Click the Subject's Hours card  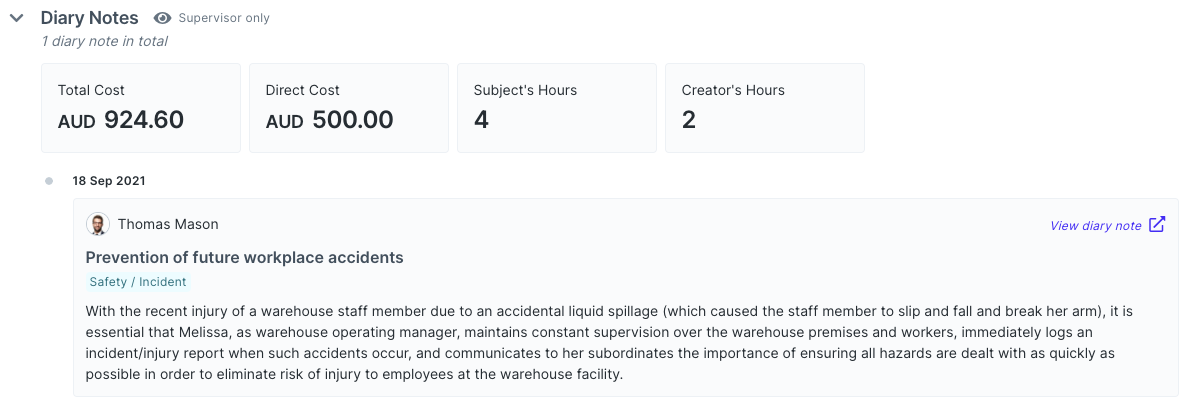click(x=557, y=108)
